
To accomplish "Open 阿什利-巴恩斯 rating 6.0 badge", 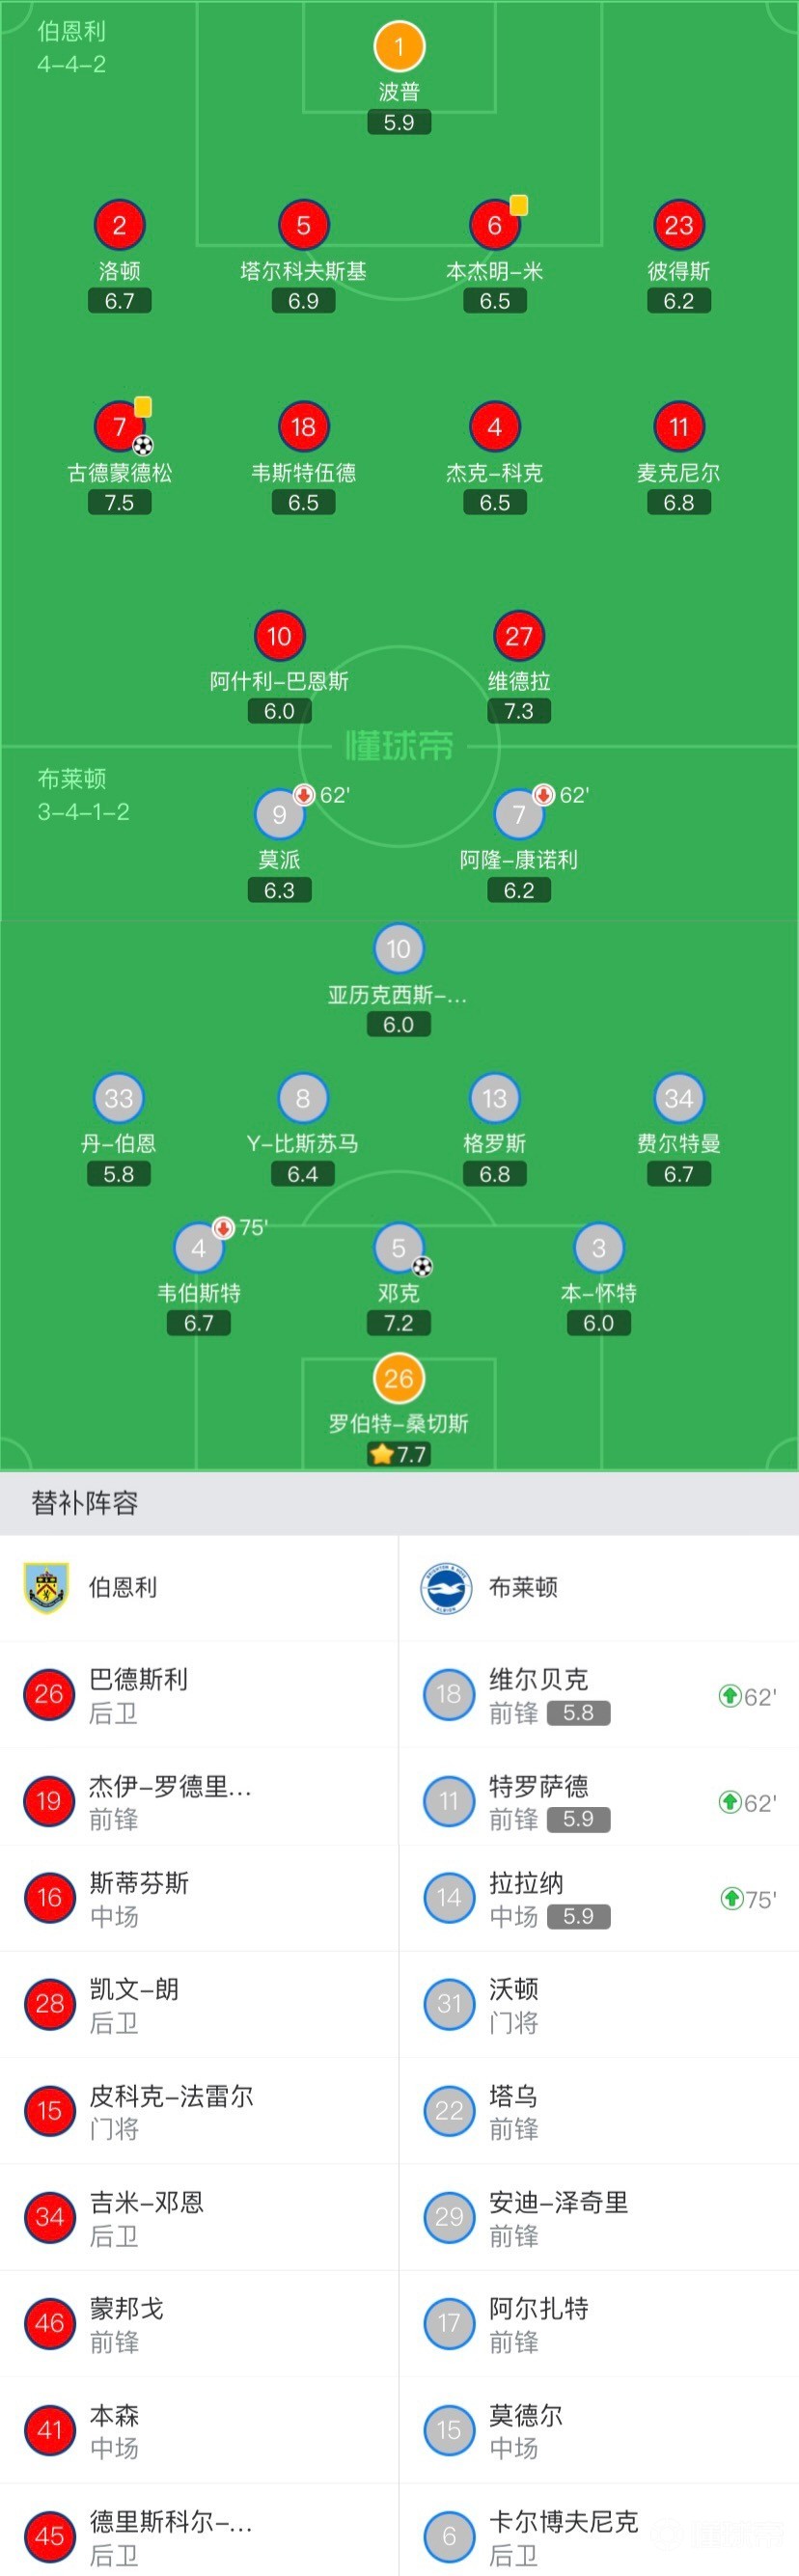I will click(x=279, y=711).
